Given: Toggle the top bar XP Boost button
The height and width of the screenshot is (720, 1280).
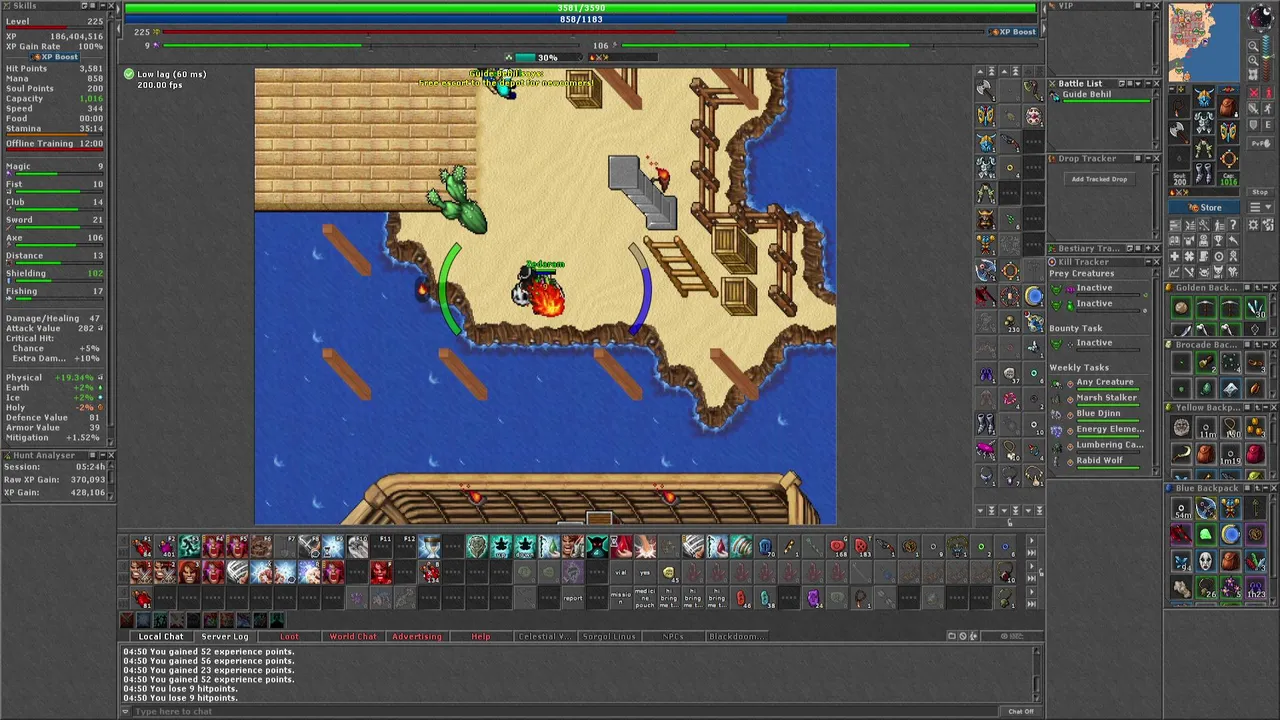Looking at the screenshot, I should [x=1014, y=32].
